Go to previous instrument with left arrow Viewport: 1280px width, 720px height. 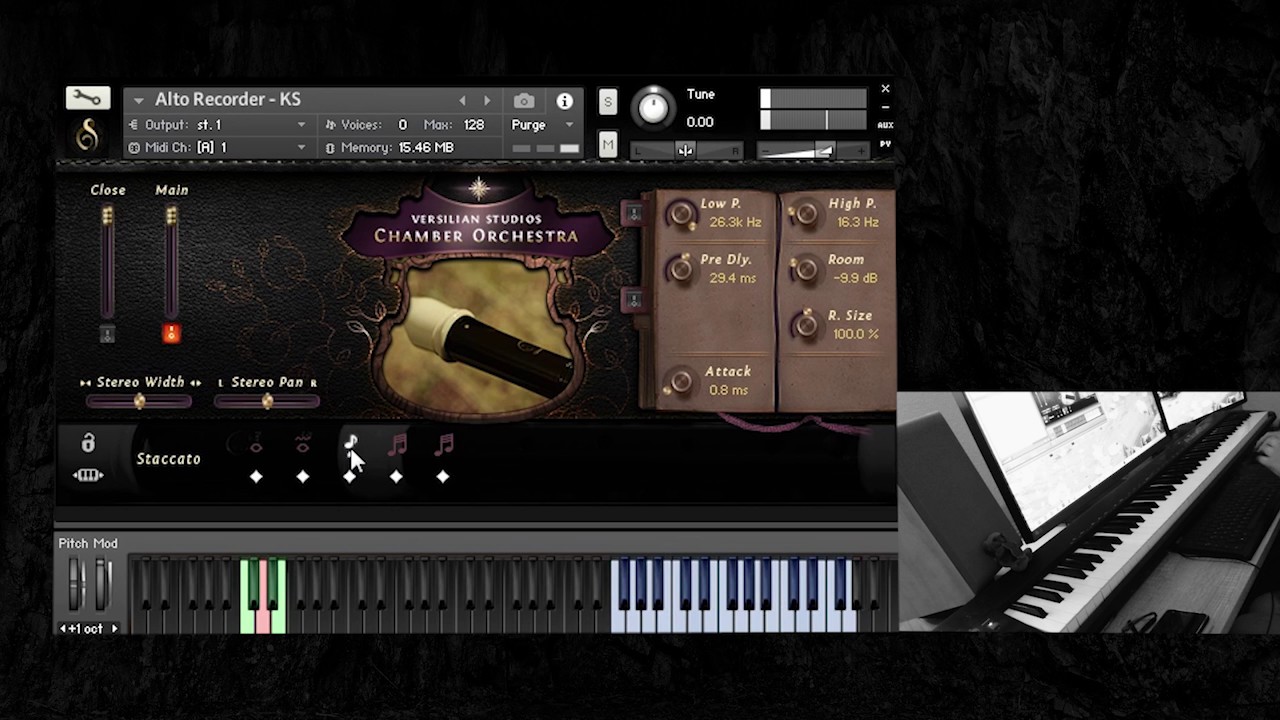click(x=462, y=101)
